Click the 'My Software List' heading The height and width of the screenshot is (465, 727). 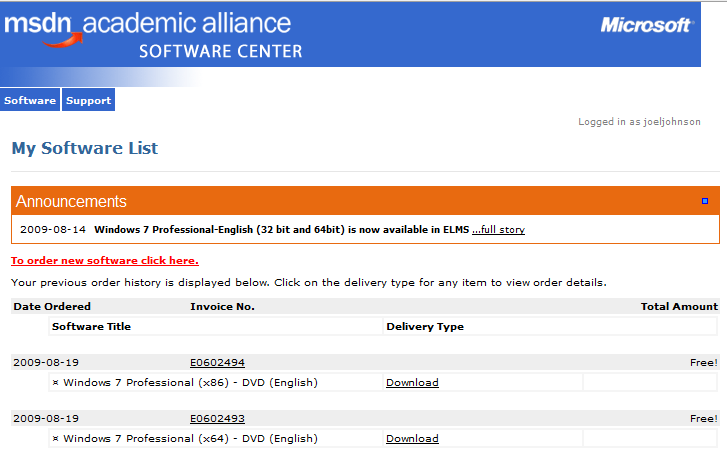pos(85,148)
